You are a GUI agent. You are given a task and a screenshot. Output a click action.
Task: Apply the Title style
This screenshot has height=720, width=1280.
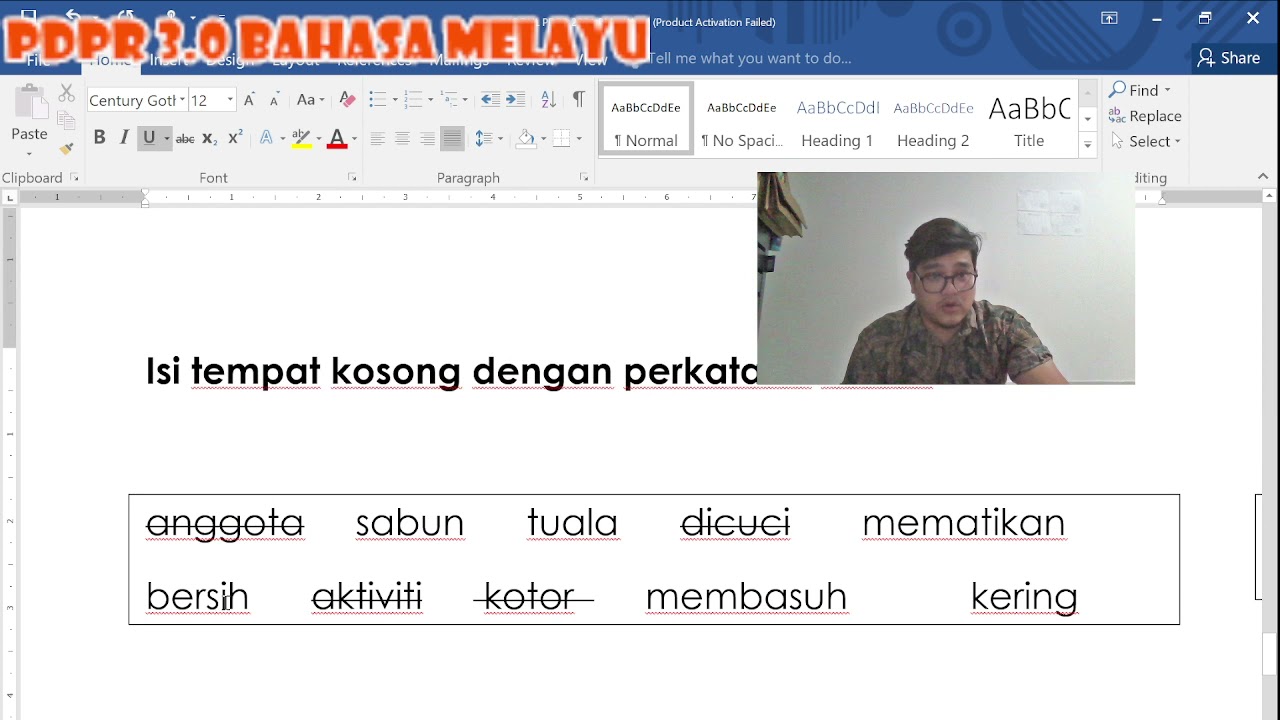pyautogui.click(x=1029, y=119)
